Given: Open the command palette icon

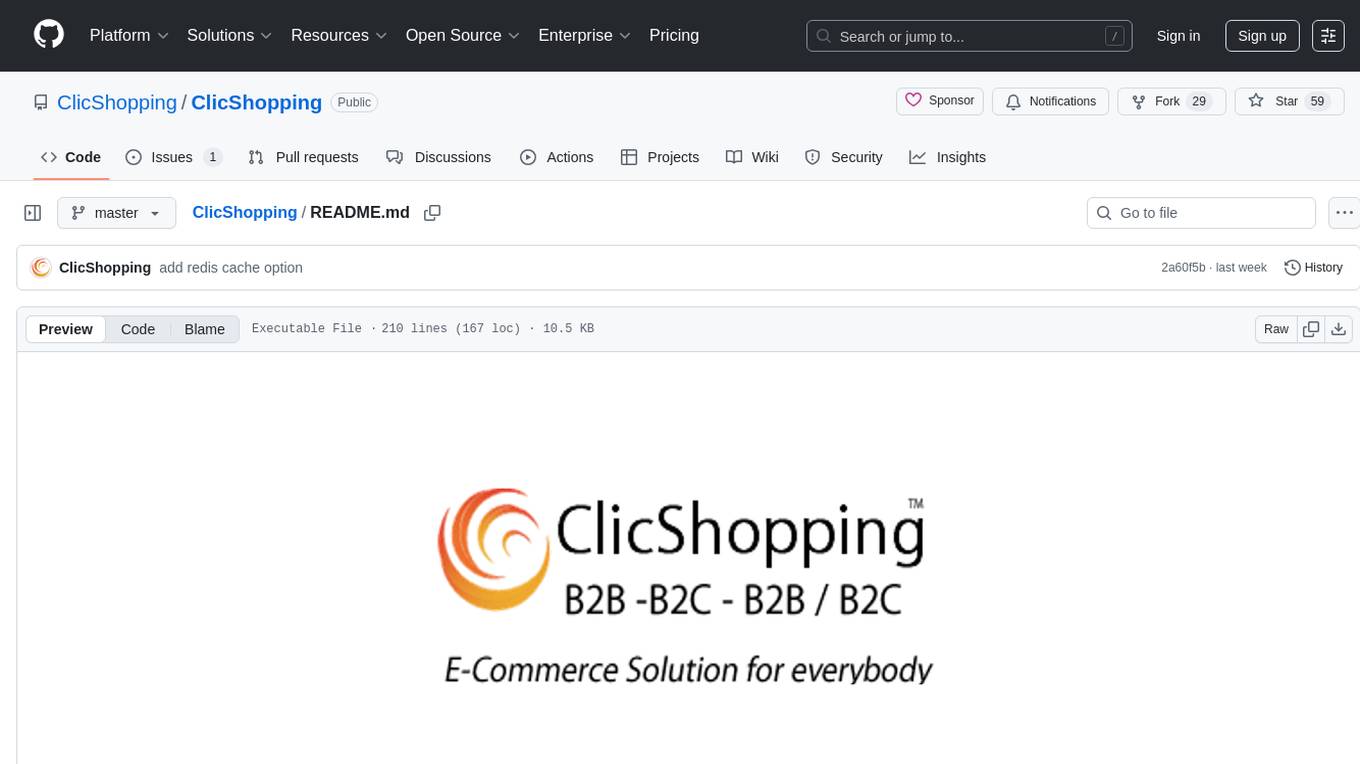Looking at the screenshot, I should click(x=1328, y=35).
